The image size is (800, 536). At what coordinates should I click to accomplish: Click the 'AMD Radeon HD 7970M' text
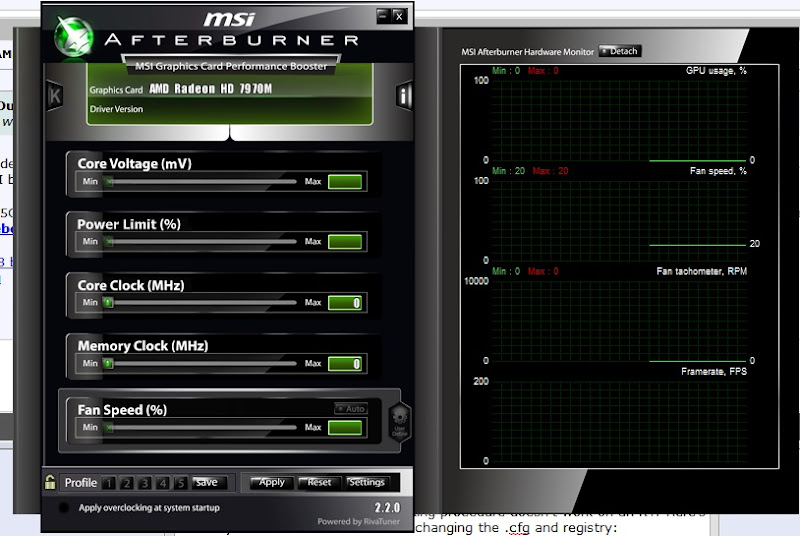pos(210,89)
